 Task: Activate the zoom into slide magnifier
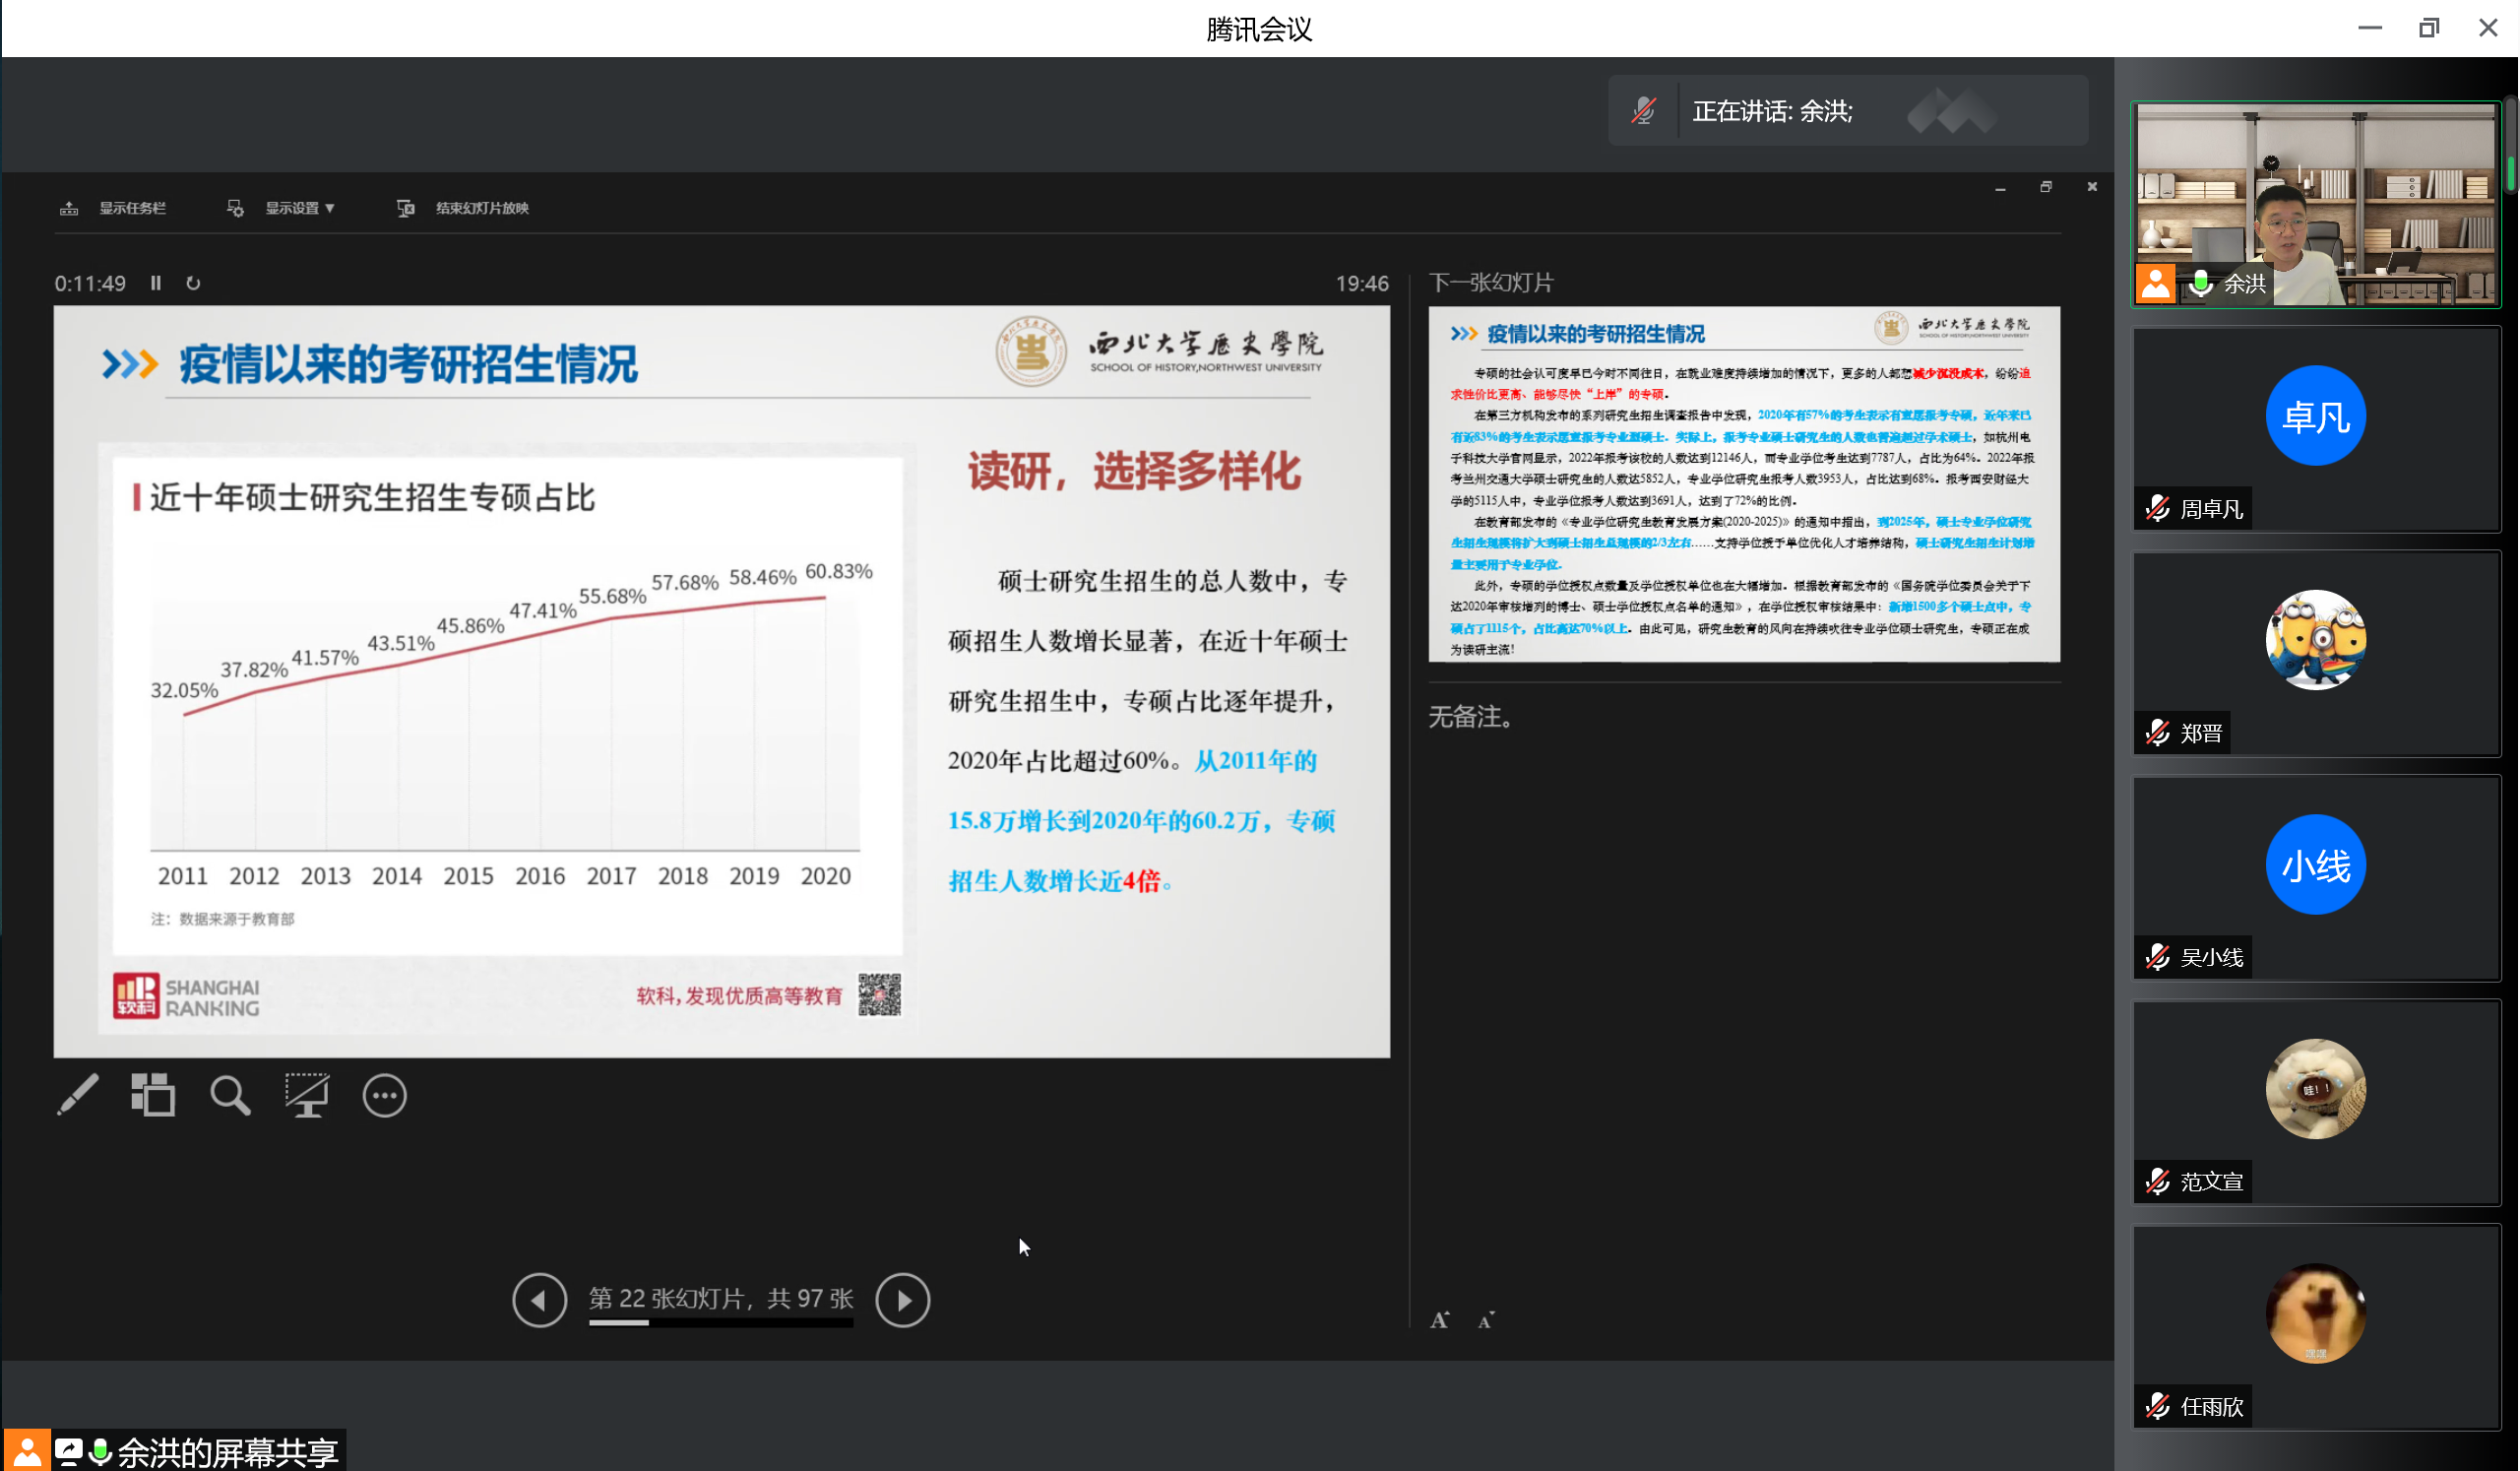(230, 1095)
